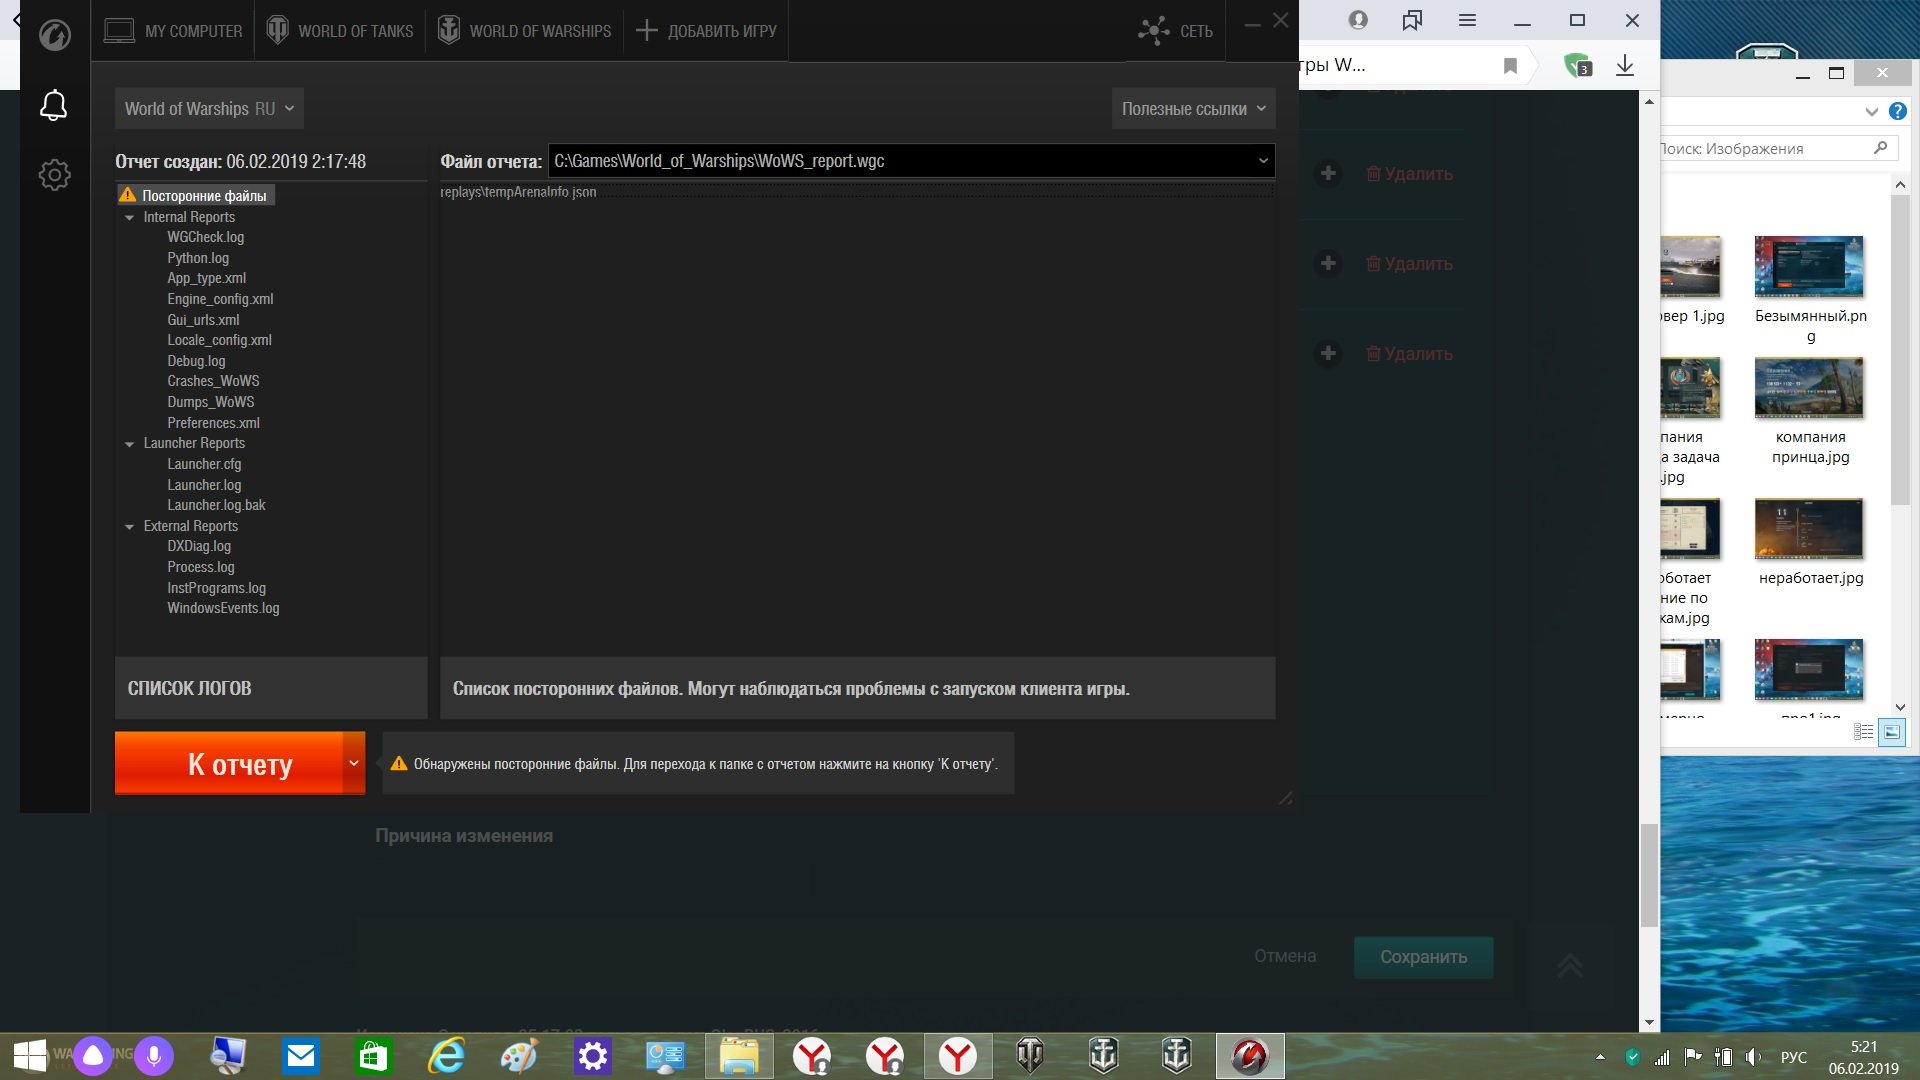Open the компания принца.jpg thumbnail
The image size is (1920, 1080).
(x=1810, y=388)
